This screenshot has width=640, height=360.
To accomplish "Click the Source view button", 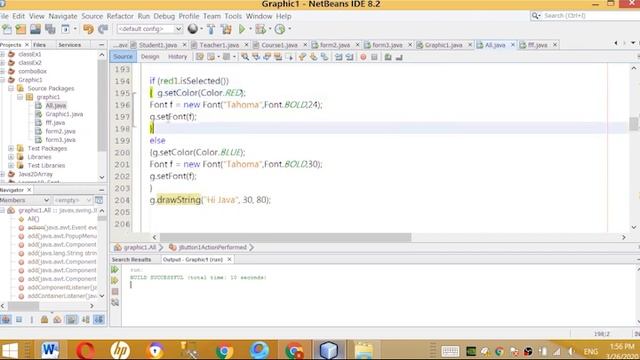I will [123, 57].
